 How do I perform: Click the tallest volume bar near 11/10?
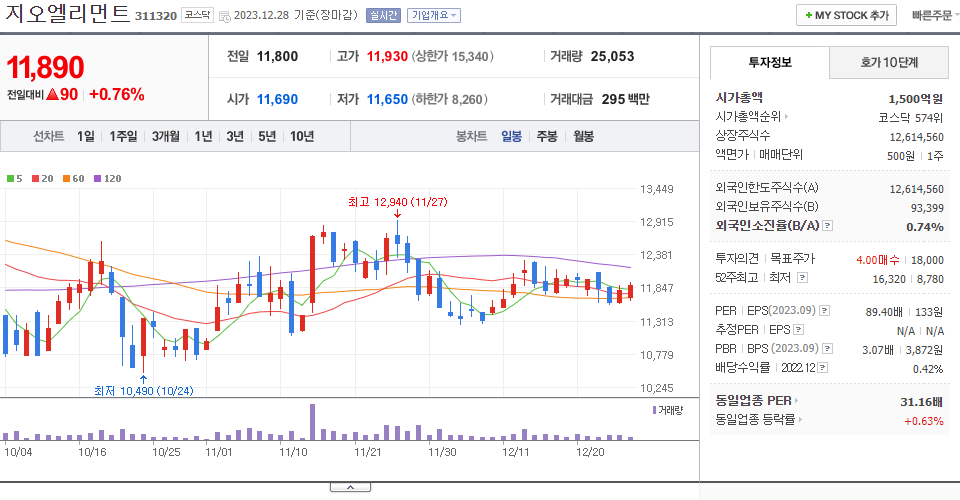pyautogui.click(x=312, y=422)
